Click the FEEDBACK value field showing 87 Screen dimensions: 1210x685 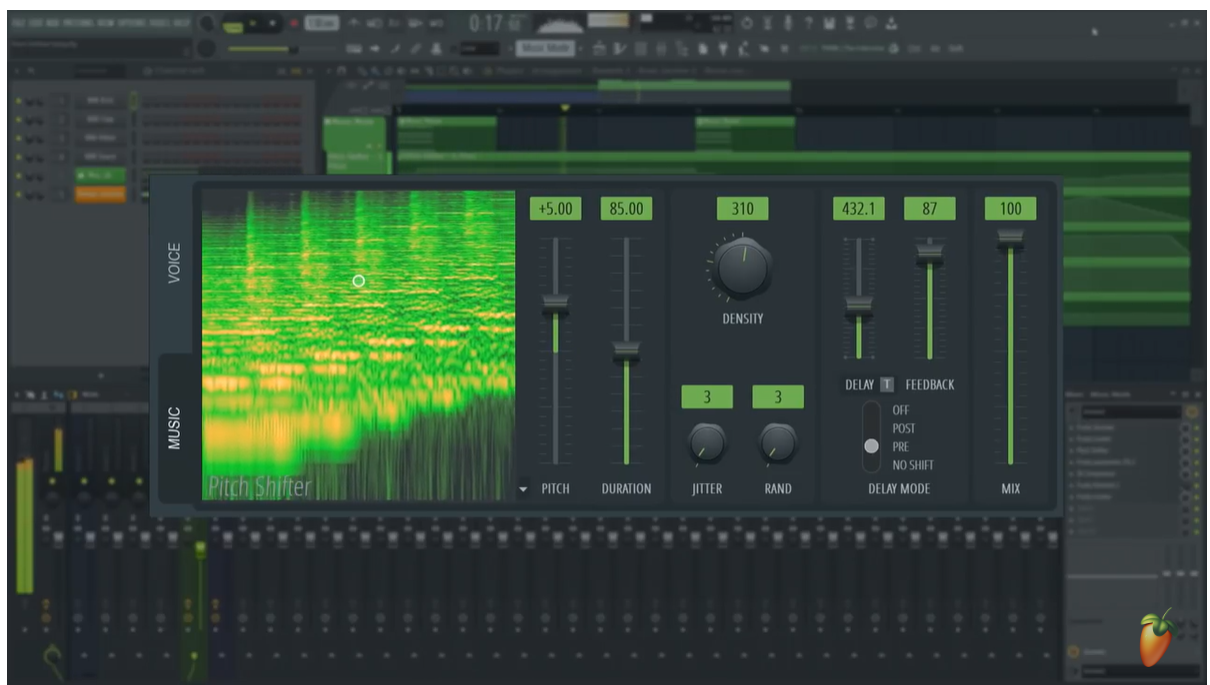pyautogui.click(x=930, y=209)
